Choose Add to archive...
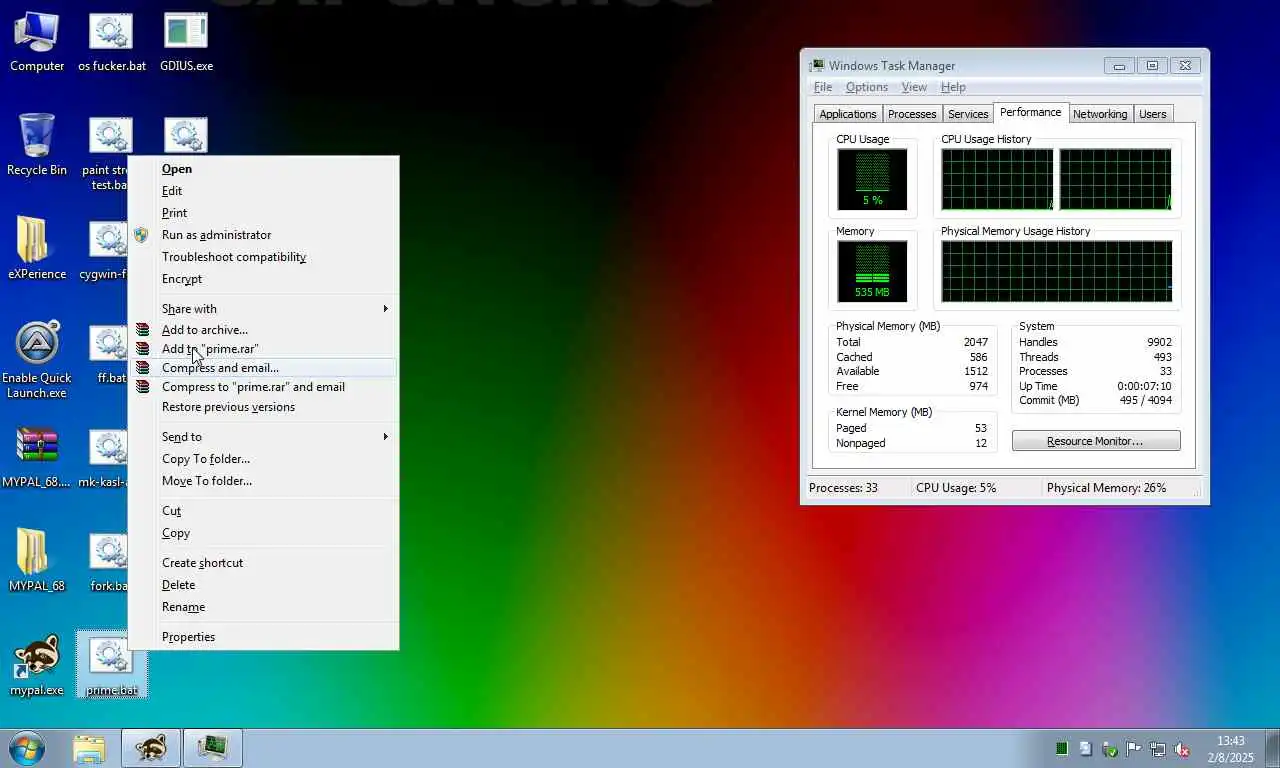This screenshot has width=1280, height=768. click(264, 330)
